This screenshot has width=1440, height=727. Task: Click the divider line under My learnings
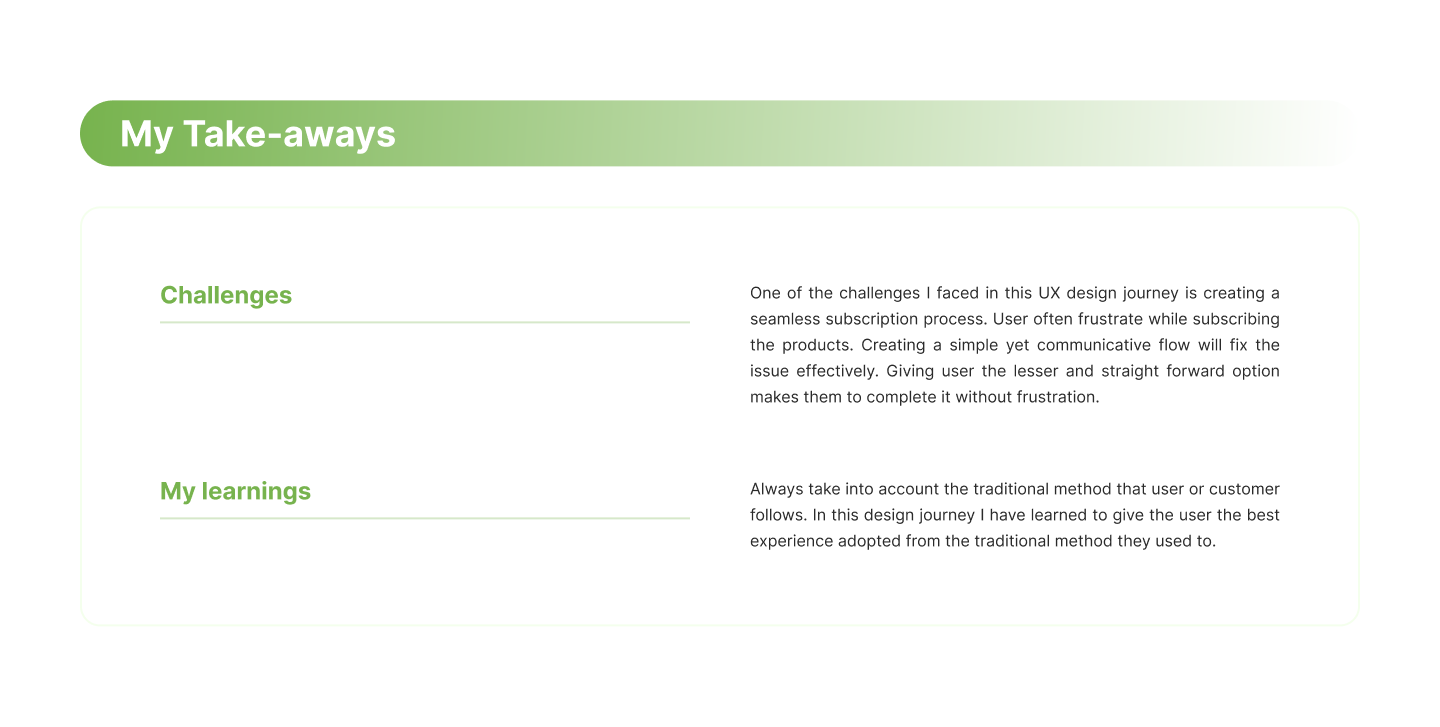425,518
